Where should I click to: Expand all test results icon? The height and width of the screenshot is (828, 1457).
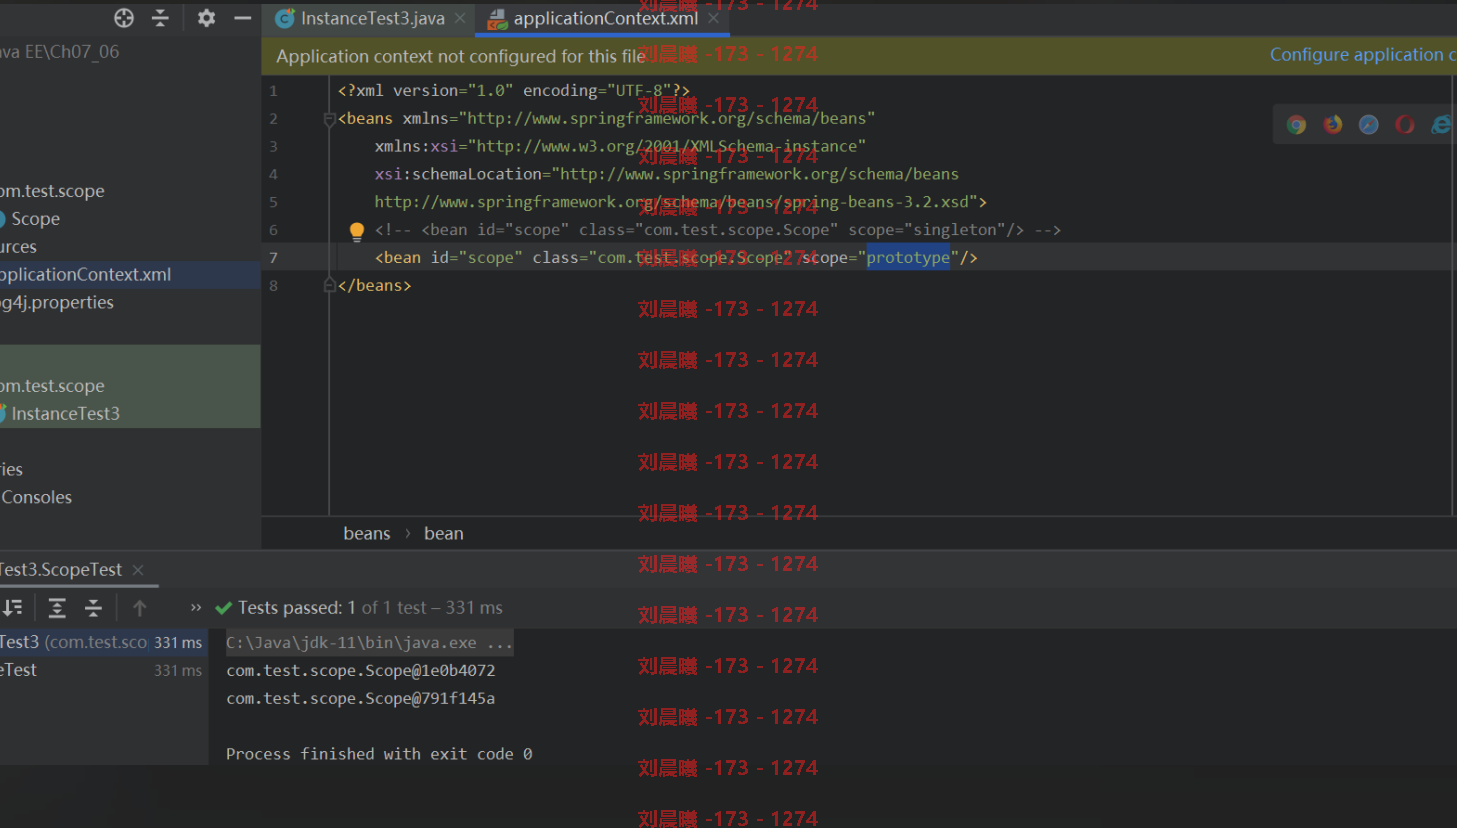57,608
